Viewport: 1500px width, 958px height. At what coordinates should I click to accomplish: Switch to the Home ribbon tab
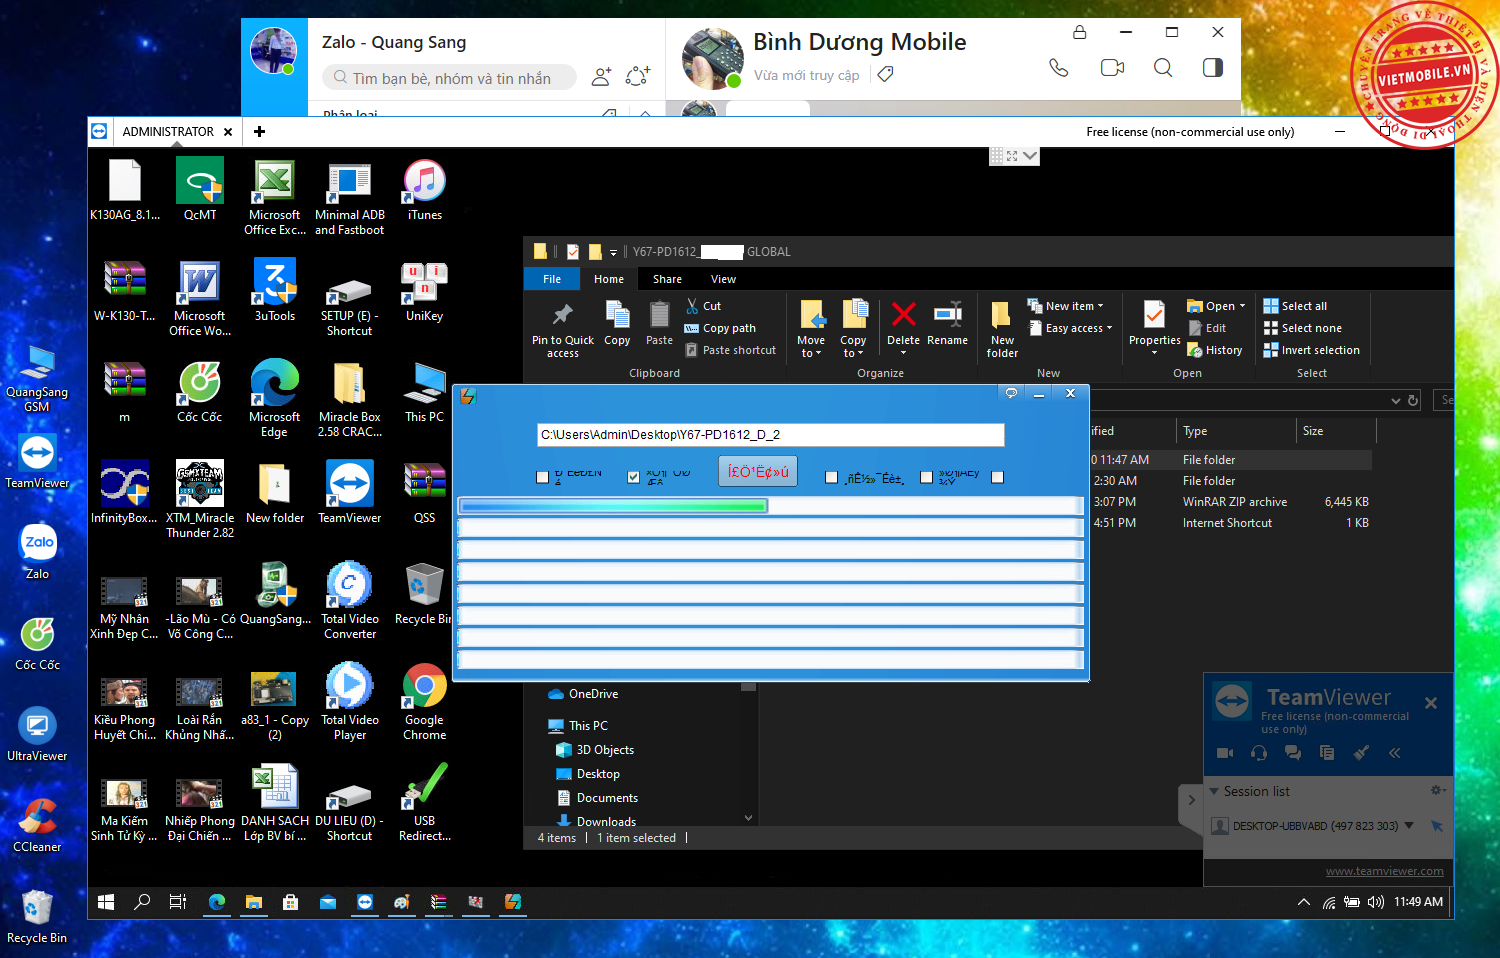coord(608,279)
